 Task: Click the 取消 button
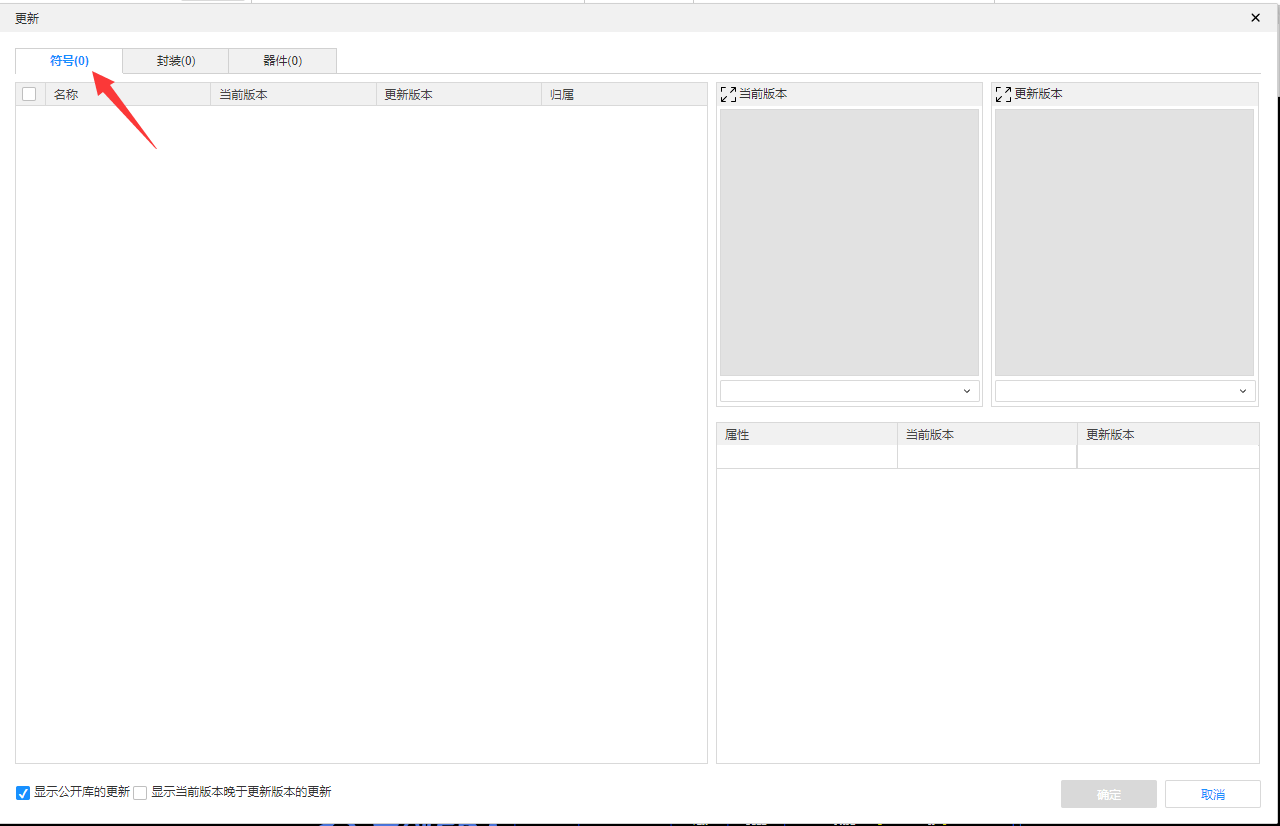tap(1212, 794)
